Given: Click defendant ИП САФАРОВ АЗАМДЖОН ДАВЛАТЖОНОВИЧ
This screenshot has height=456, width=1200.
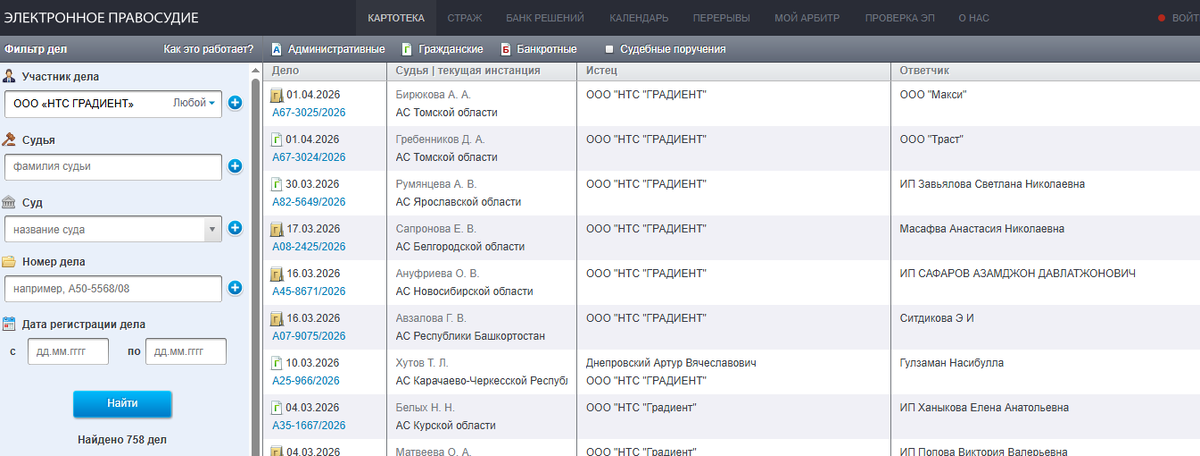Looking at the screenshot, I should tap(1018, 273).
